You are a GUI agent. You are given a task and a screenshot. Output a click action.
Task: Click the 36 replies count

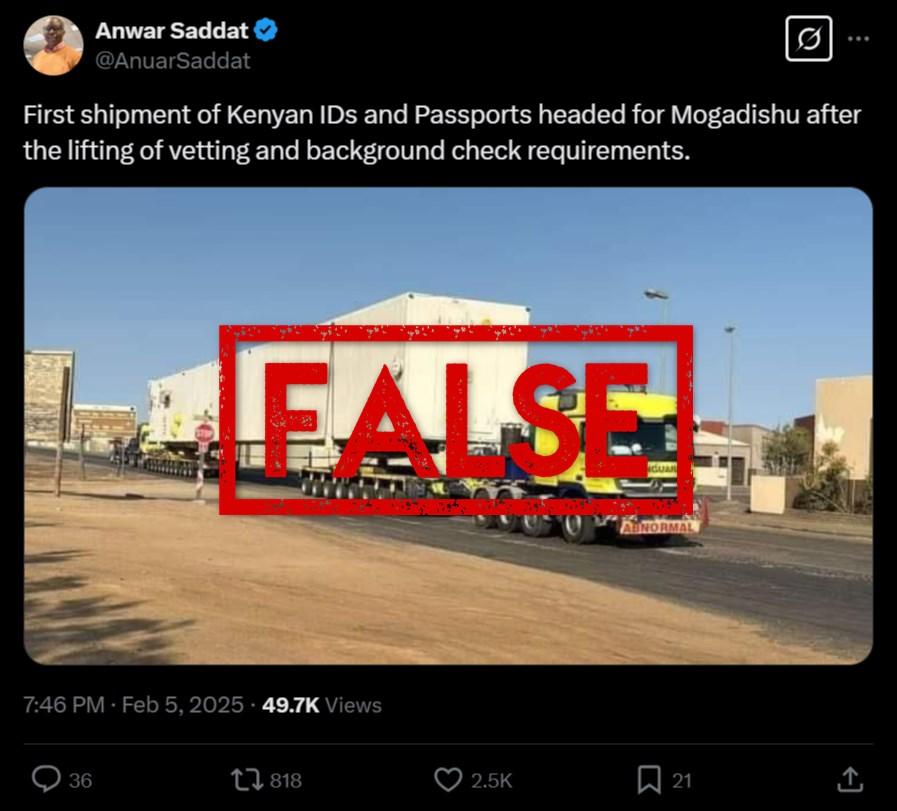click(80, 780)
